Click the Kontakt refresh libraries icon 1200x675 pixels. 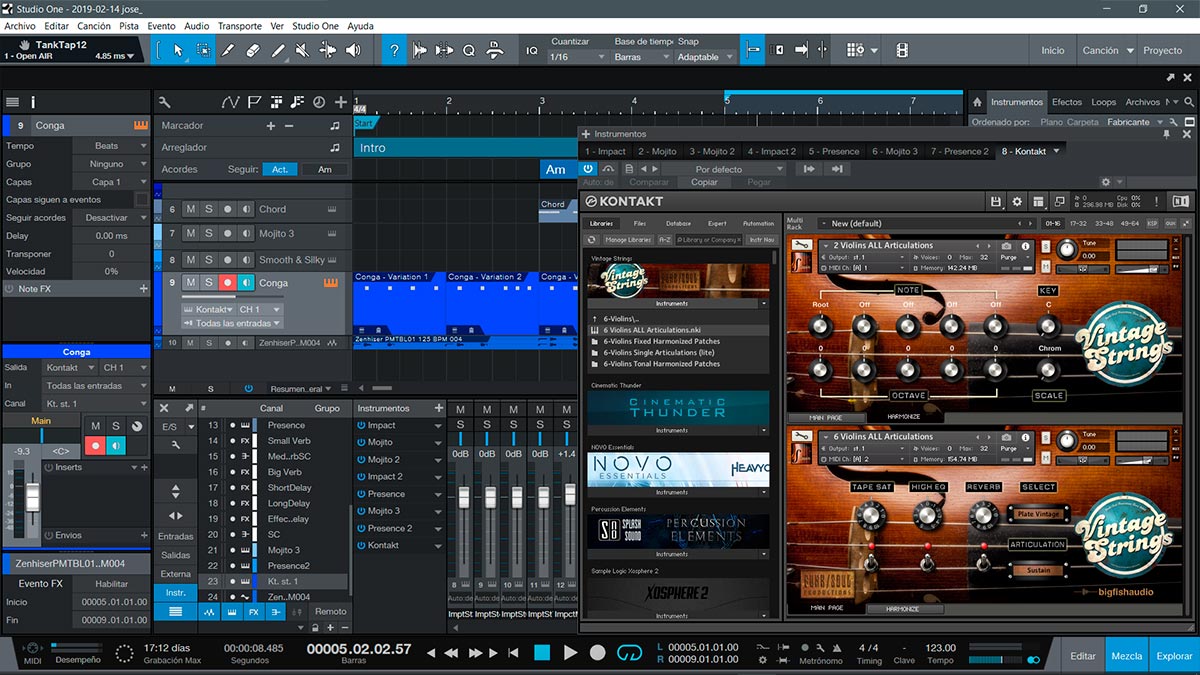coord(591,240)
